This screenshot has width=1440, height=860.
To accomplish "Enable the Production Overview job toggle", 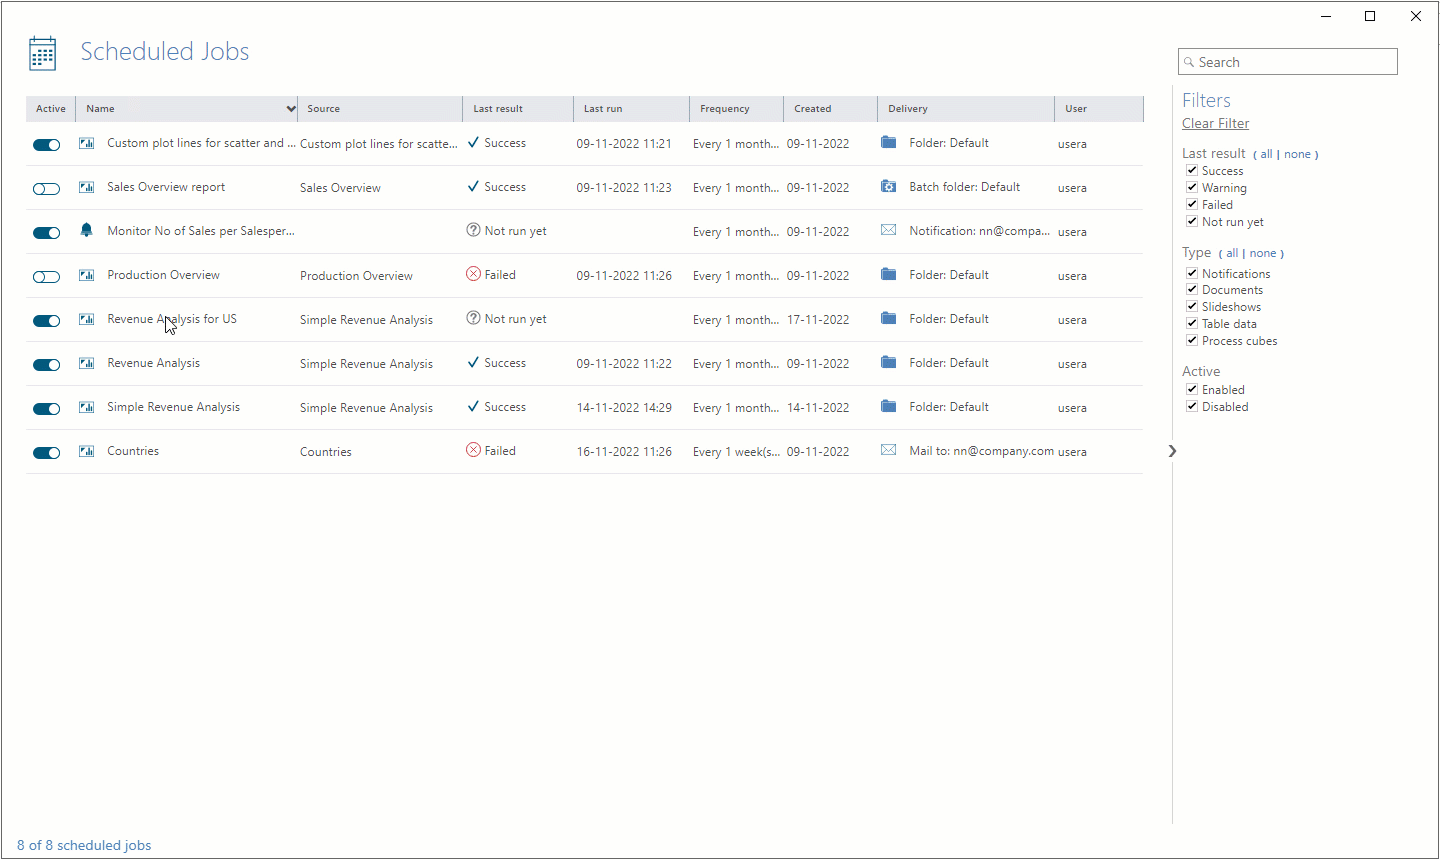I will [46, 277].
